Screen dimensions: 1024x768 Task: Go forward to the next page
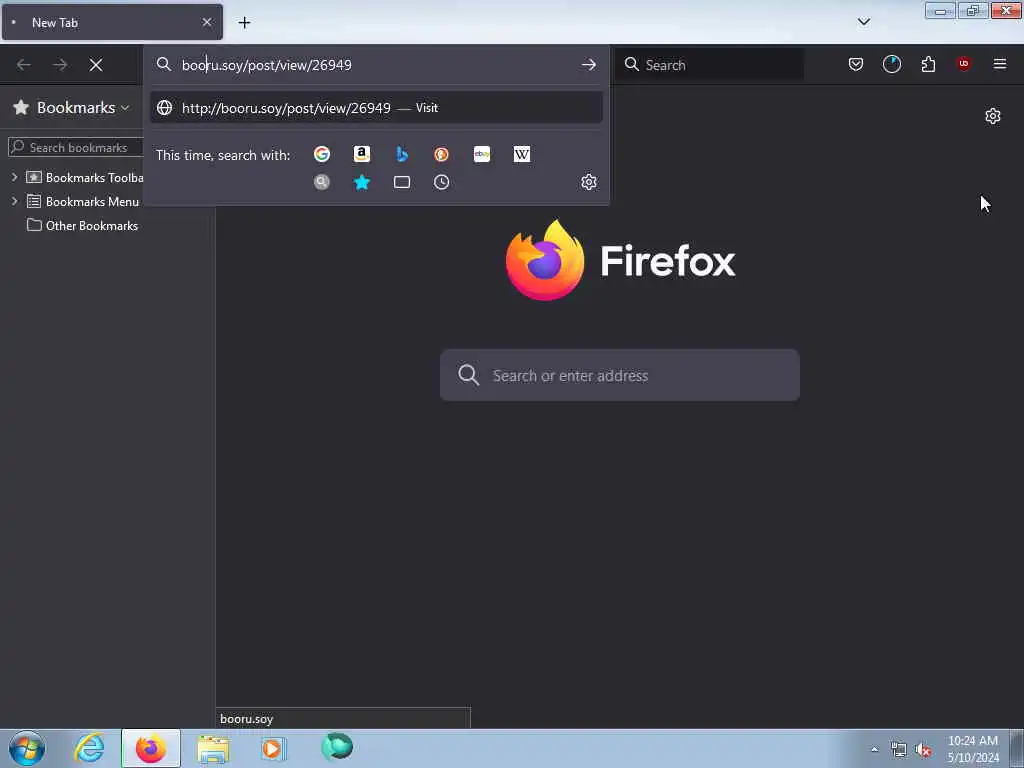pos(60,65)
